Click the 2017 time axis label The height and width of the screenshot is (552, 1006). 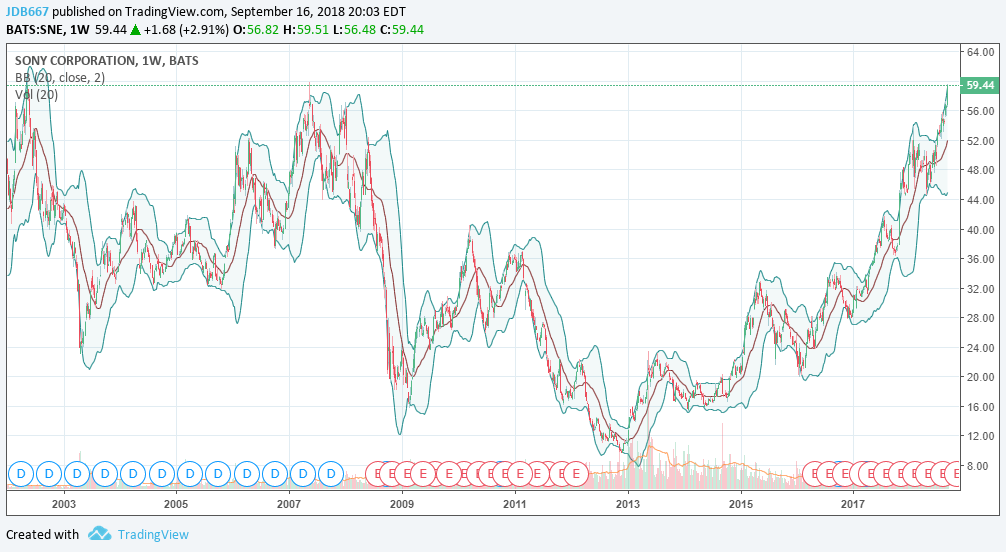[x=853, y=504]
